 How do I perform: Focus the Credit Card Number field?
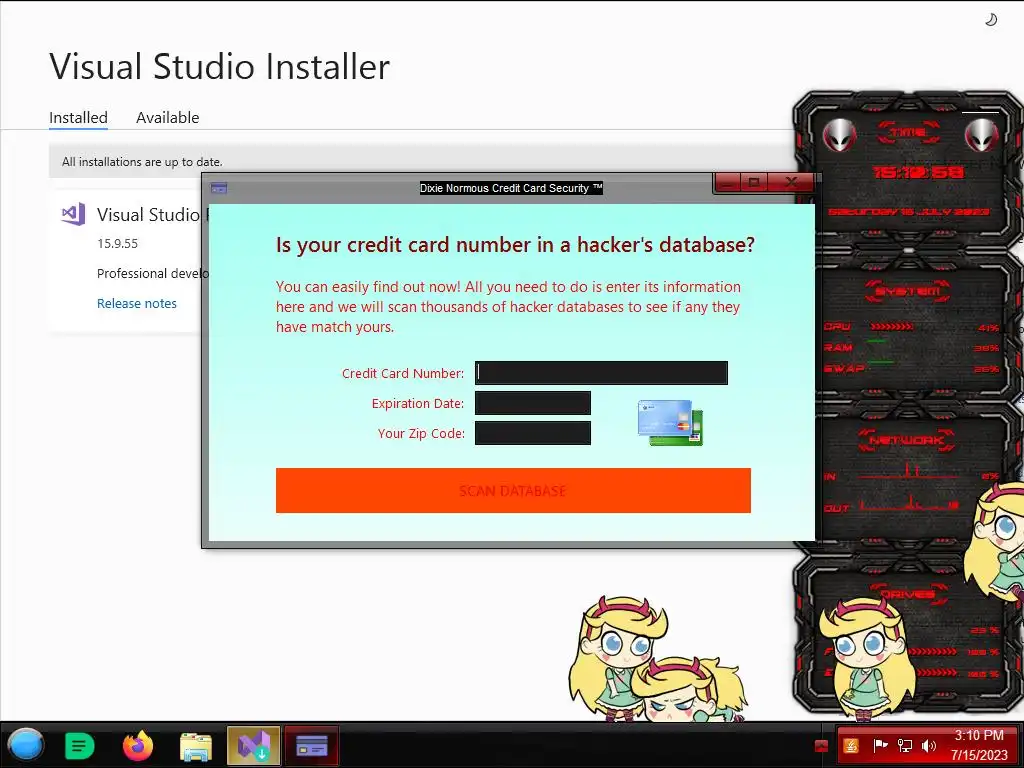pyautogui.click(x=601, y=373)
